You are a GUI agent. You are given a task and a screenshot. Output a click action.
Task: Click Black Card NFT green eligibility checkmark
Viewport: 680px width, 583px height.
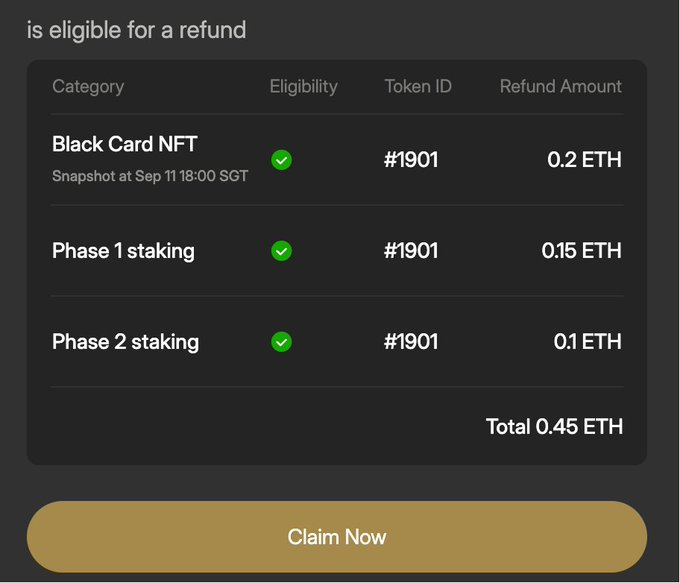[281, 160]
